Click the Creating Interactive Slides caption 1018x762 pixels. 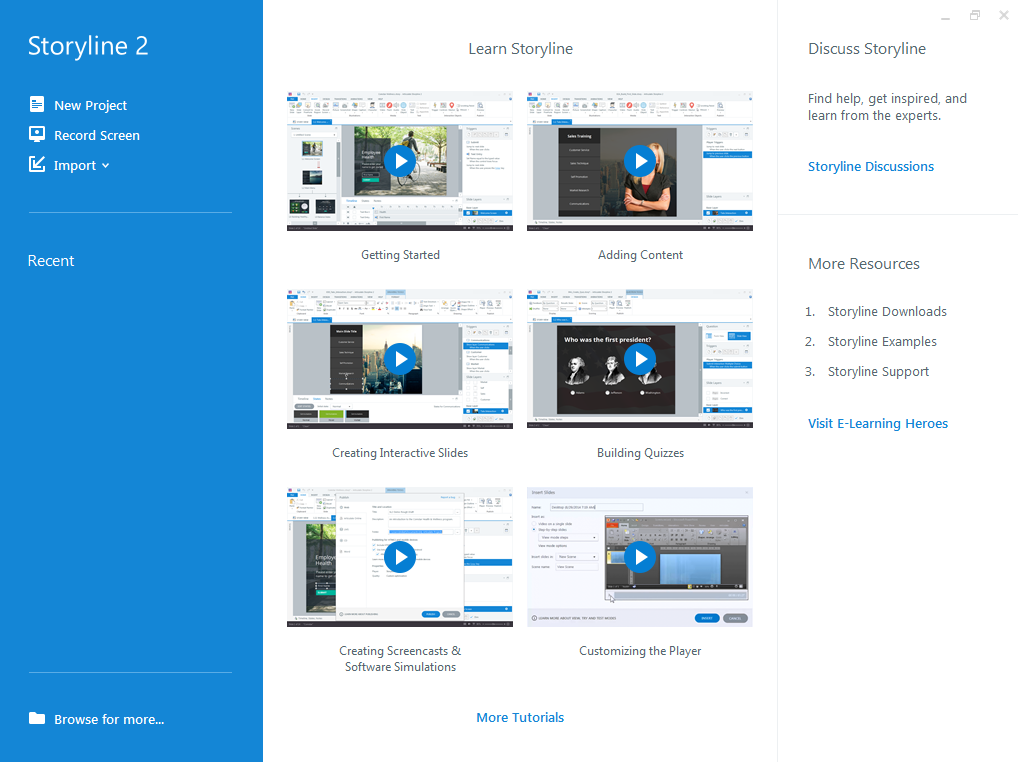(x=400, y=453)
